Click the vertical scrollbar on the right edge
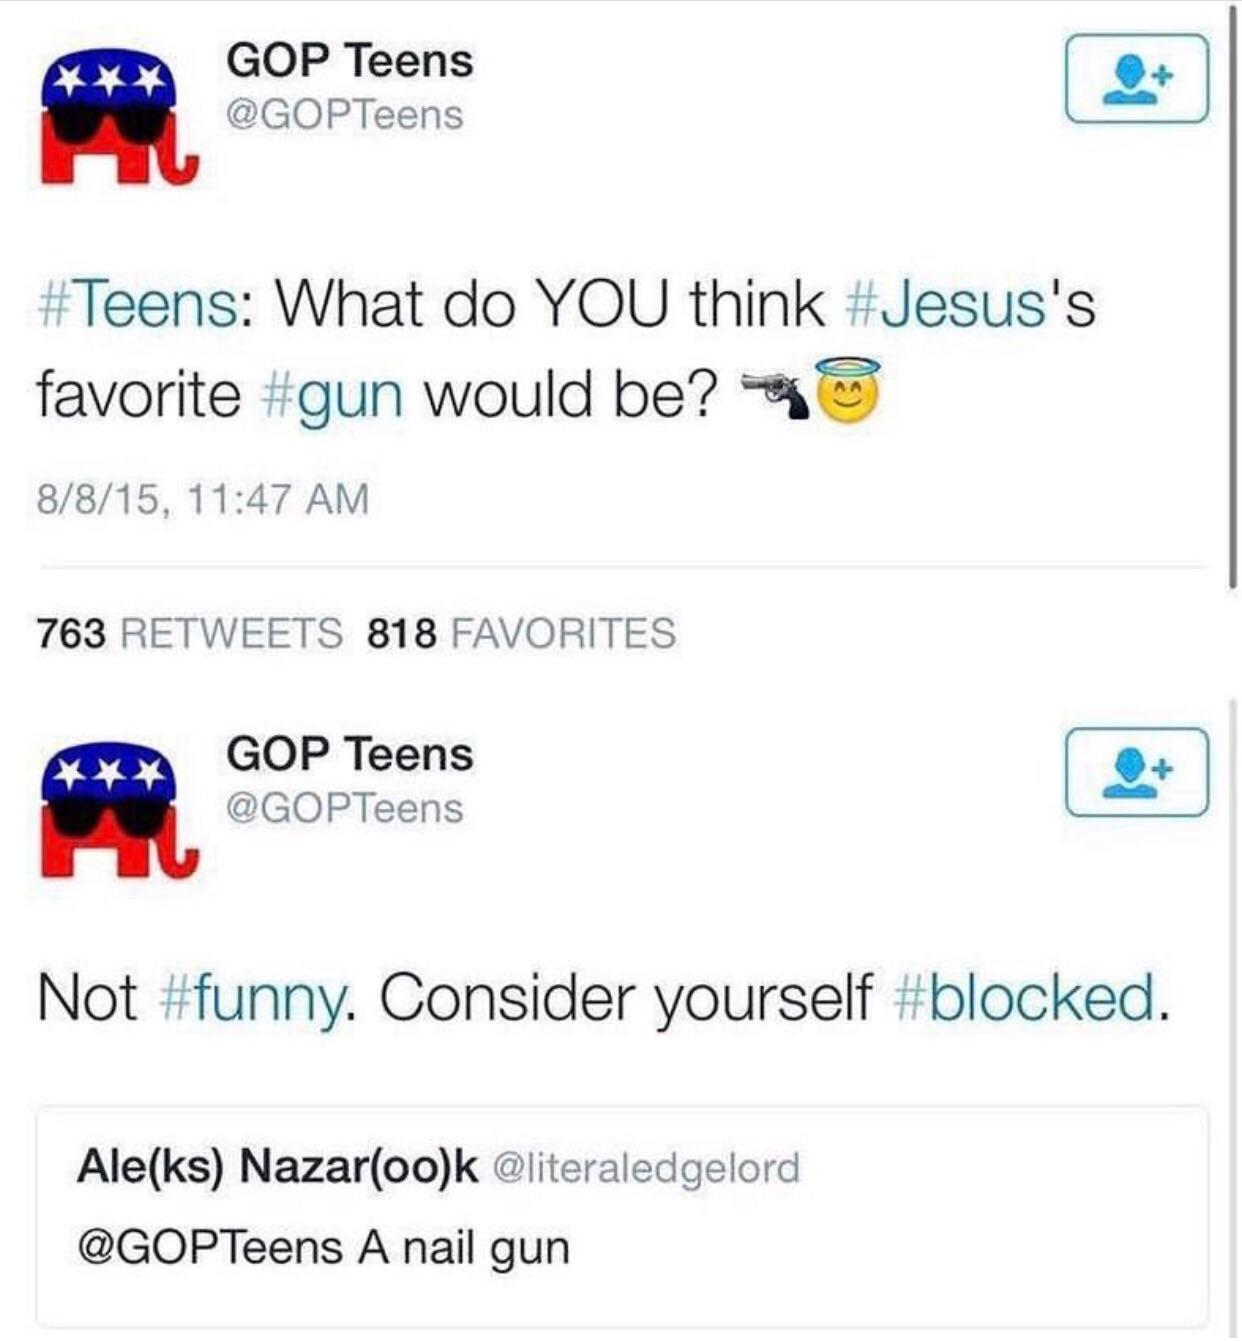The height and width of the screenshot is (1341, 1242). (x=1233, y=300)
